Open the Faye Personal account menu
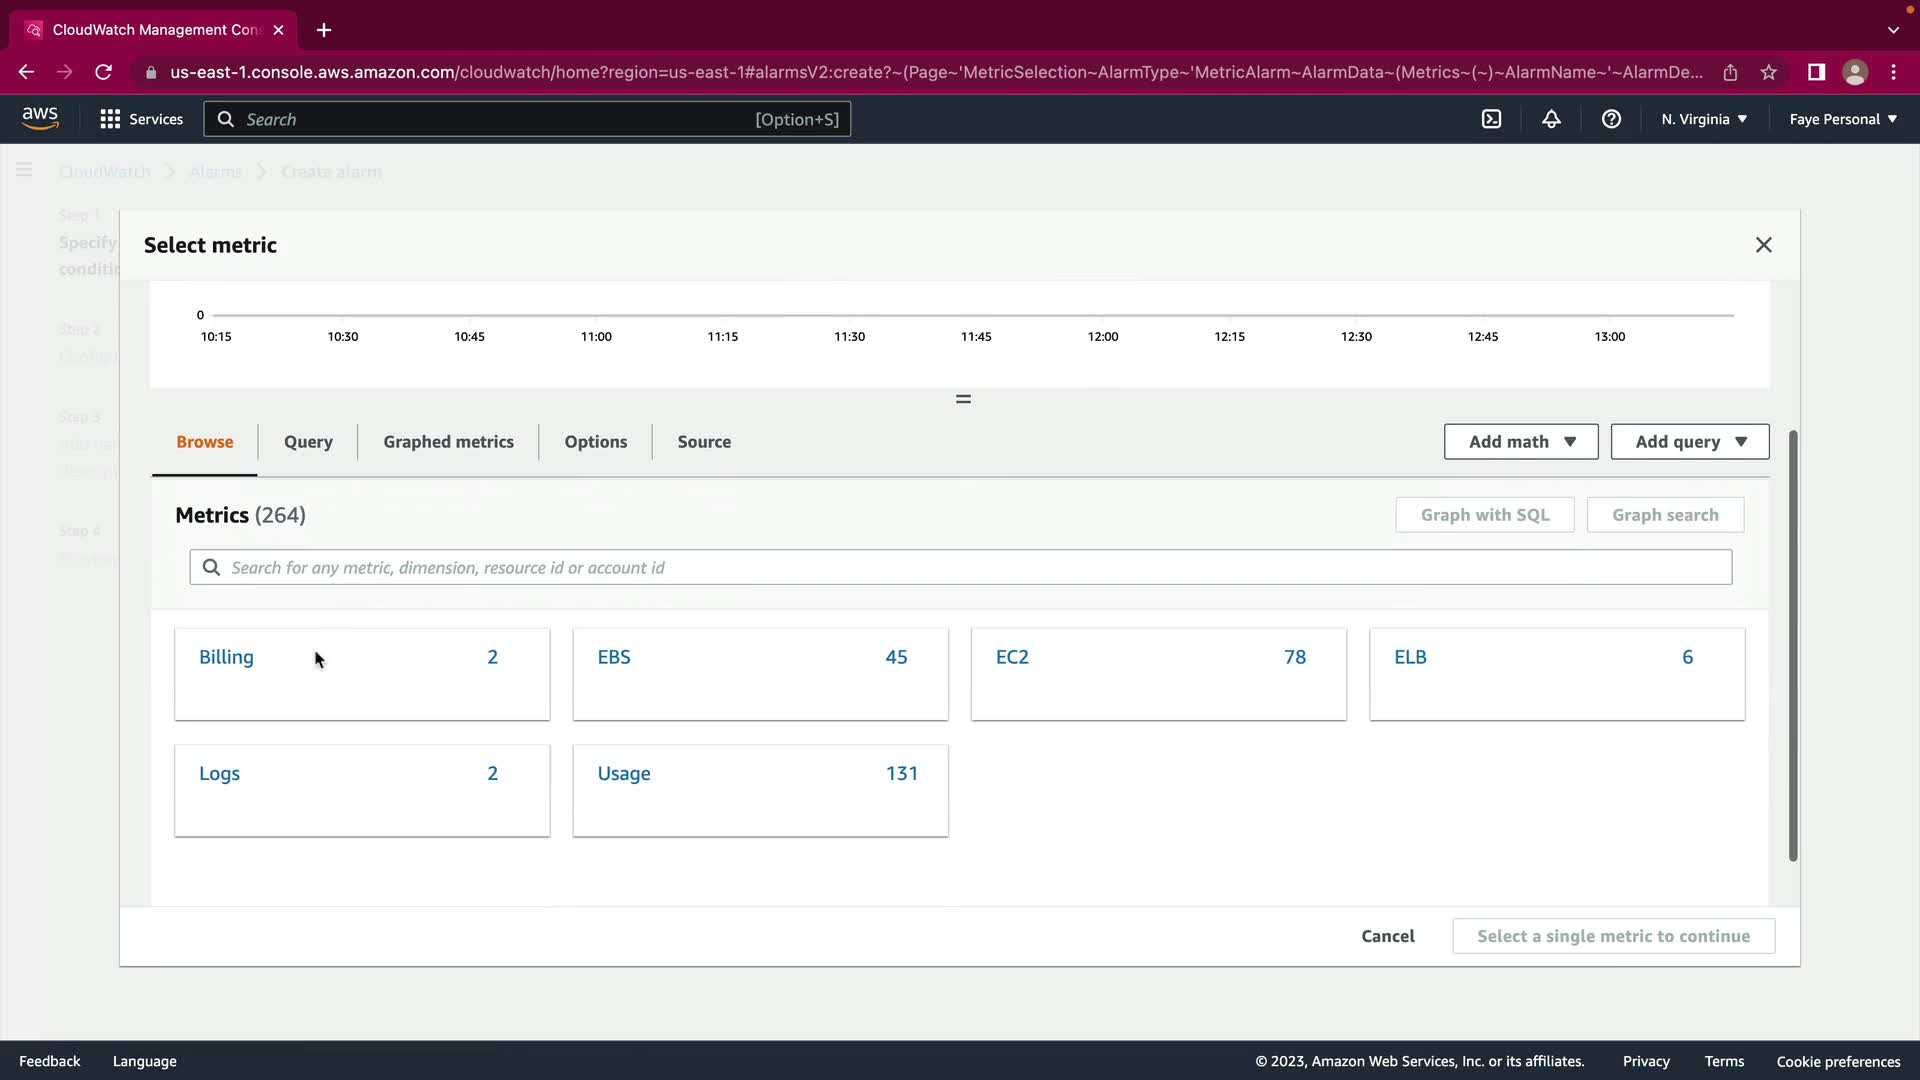Viewport: 1920px width, 1080px height. pyautogui.click(x=1842, y=119)
